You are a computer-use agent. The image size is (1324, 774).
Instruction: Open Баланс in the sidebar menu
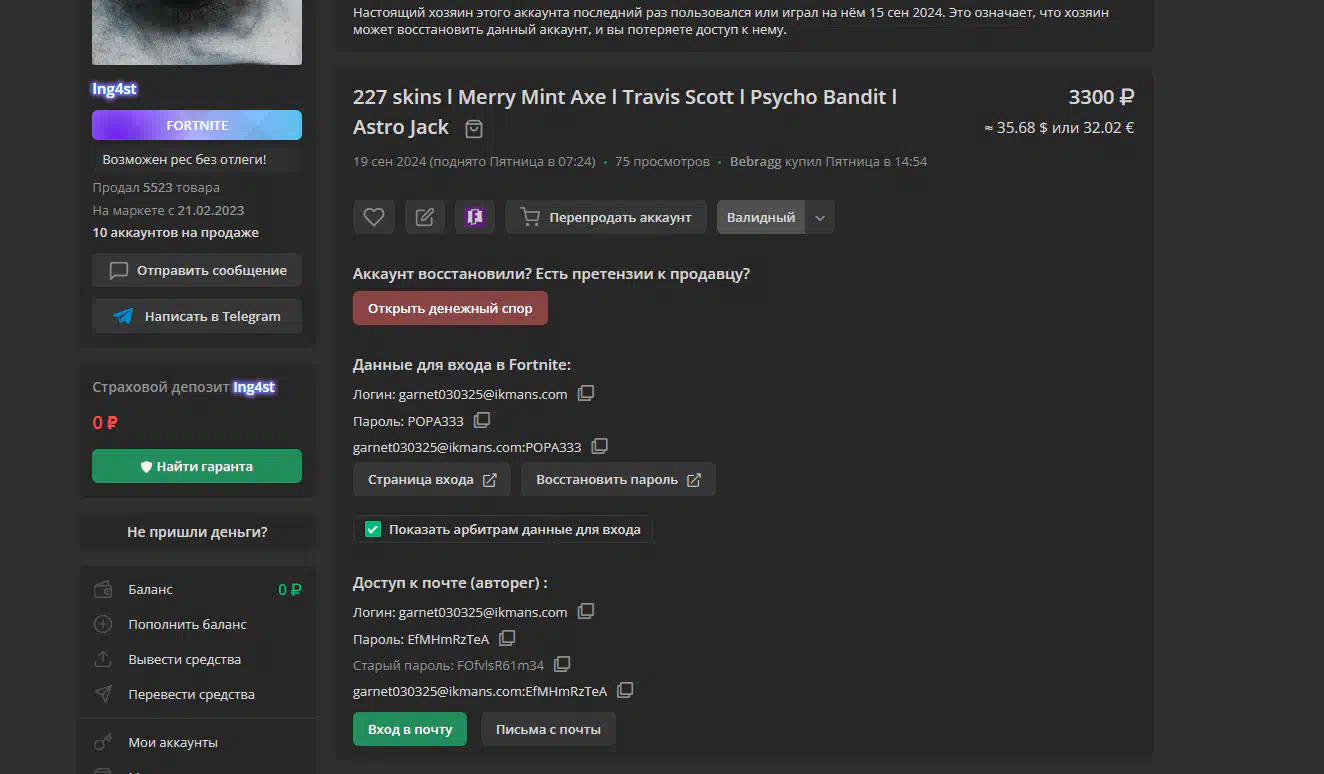[x=197, y=589]
